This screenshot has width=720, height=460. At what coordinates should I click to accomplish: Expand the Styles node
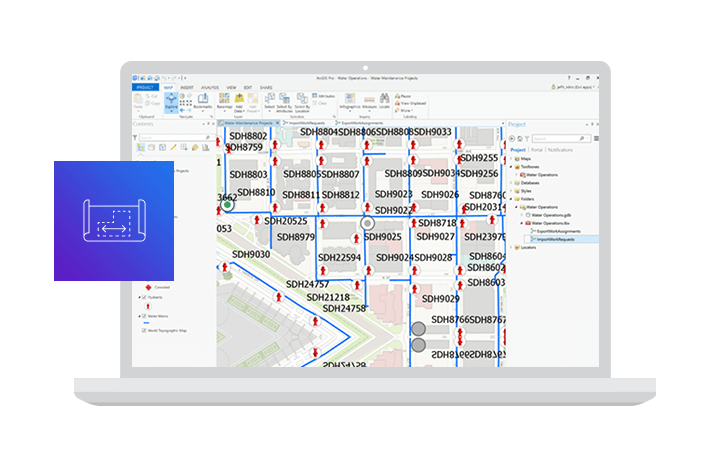coord(511,191)
